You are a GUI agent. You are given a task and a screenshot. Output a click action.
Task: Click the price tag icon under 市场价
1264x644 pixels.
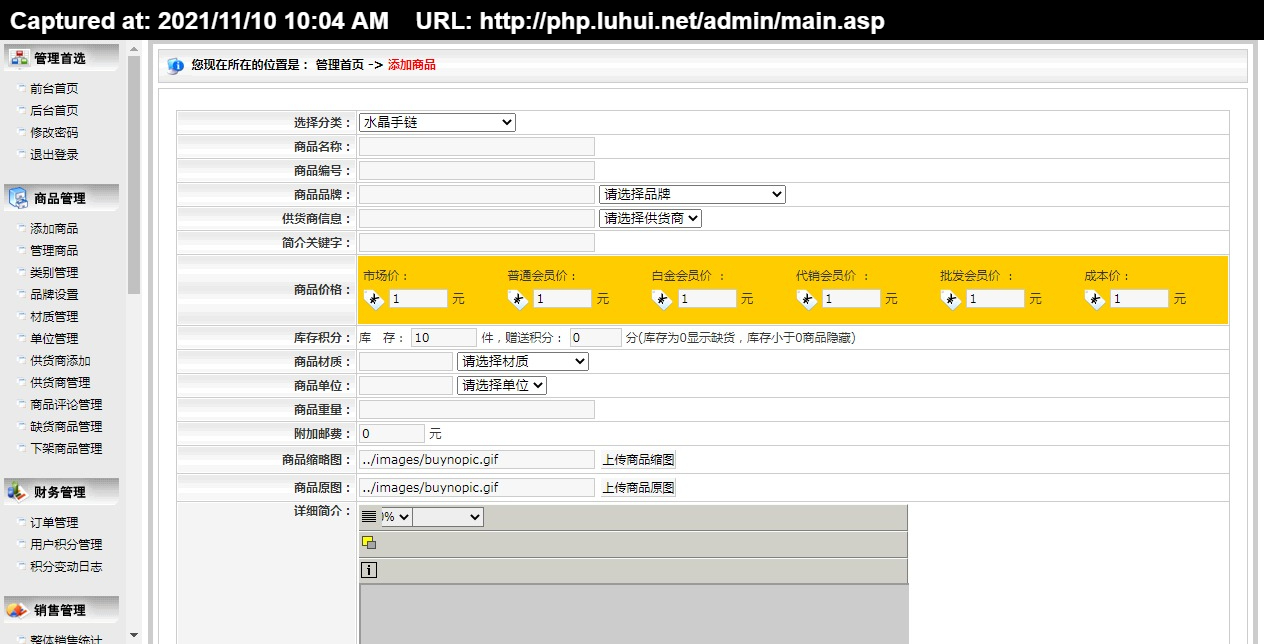pos(374,298)
